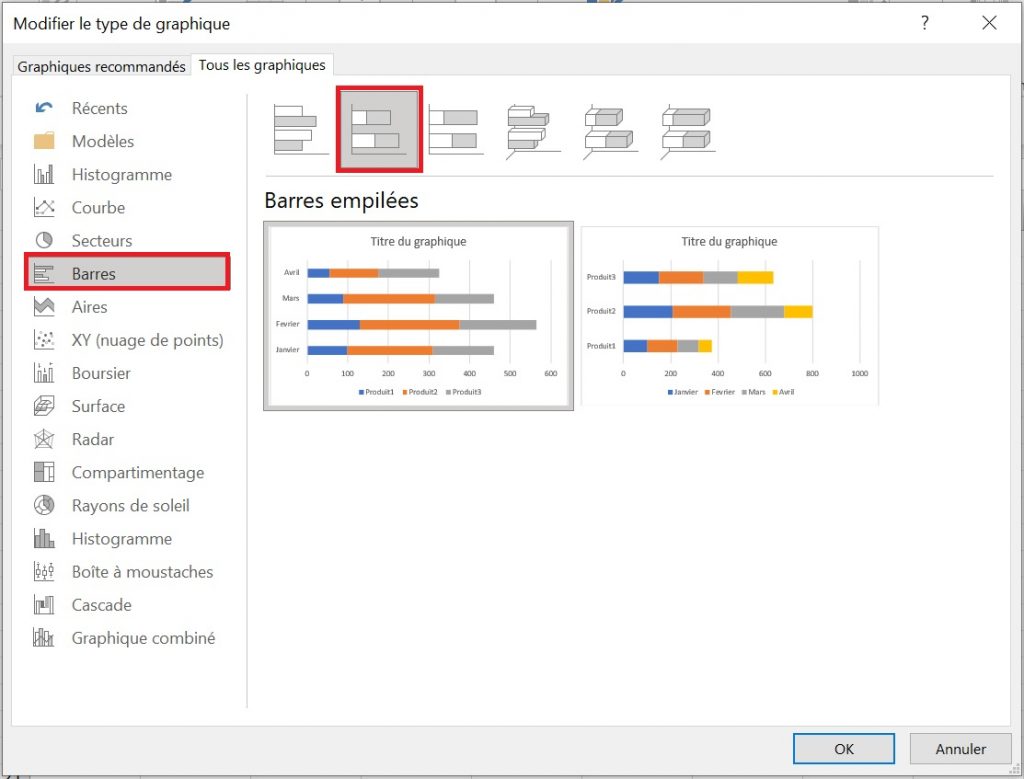Click the dialog help question mark

[x=923, y=22]
